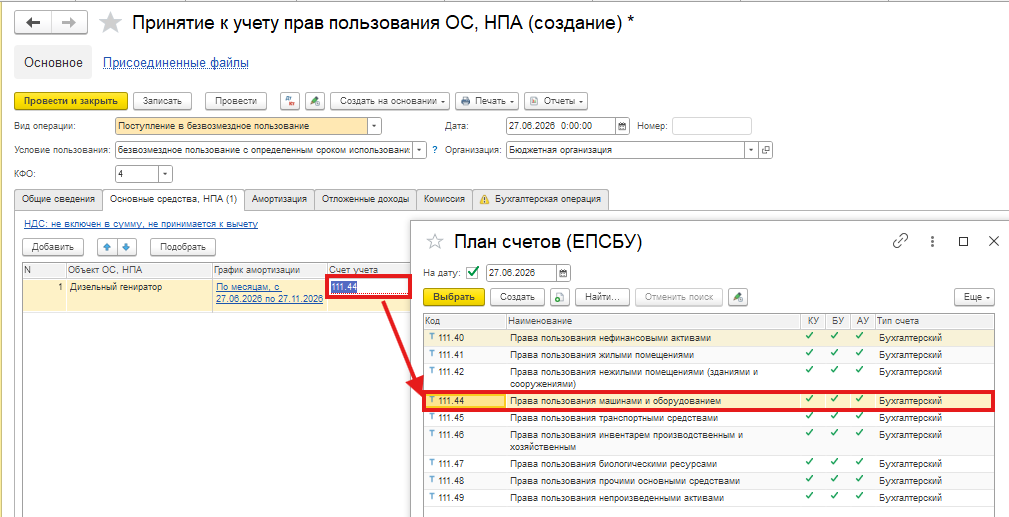This screenshot has height=517, width=1009.
Task: Move the row down with the blue arrow
Action: click(x=127, y=247)
